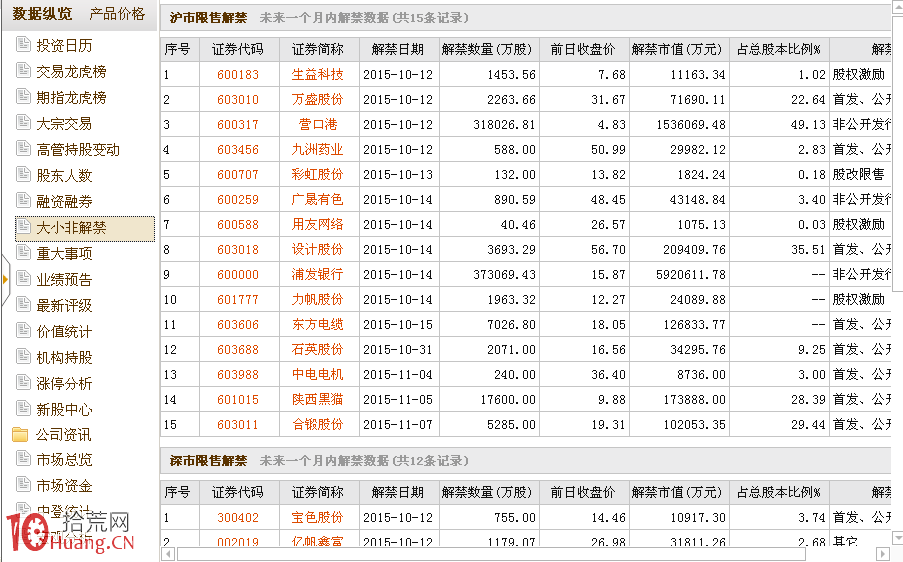Click the document icon beside 最新评级
This screenshot has width=903, height=562.
click(23, 304)
